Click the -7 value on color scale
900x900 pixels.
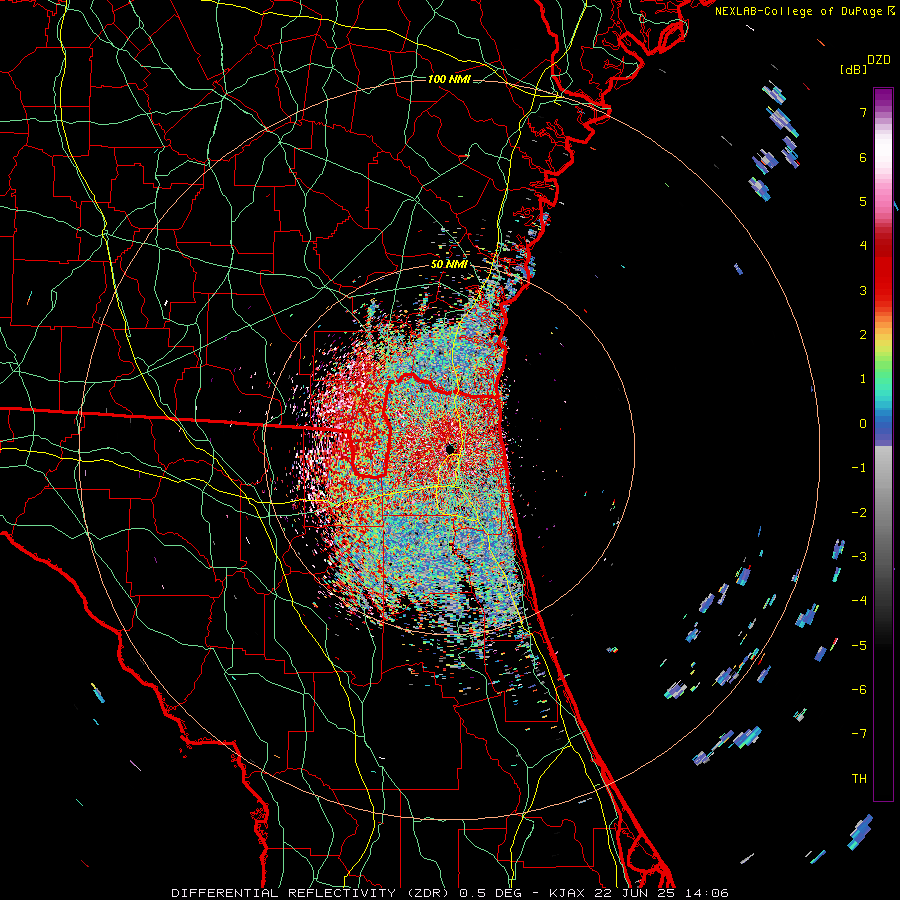[859, 734]
